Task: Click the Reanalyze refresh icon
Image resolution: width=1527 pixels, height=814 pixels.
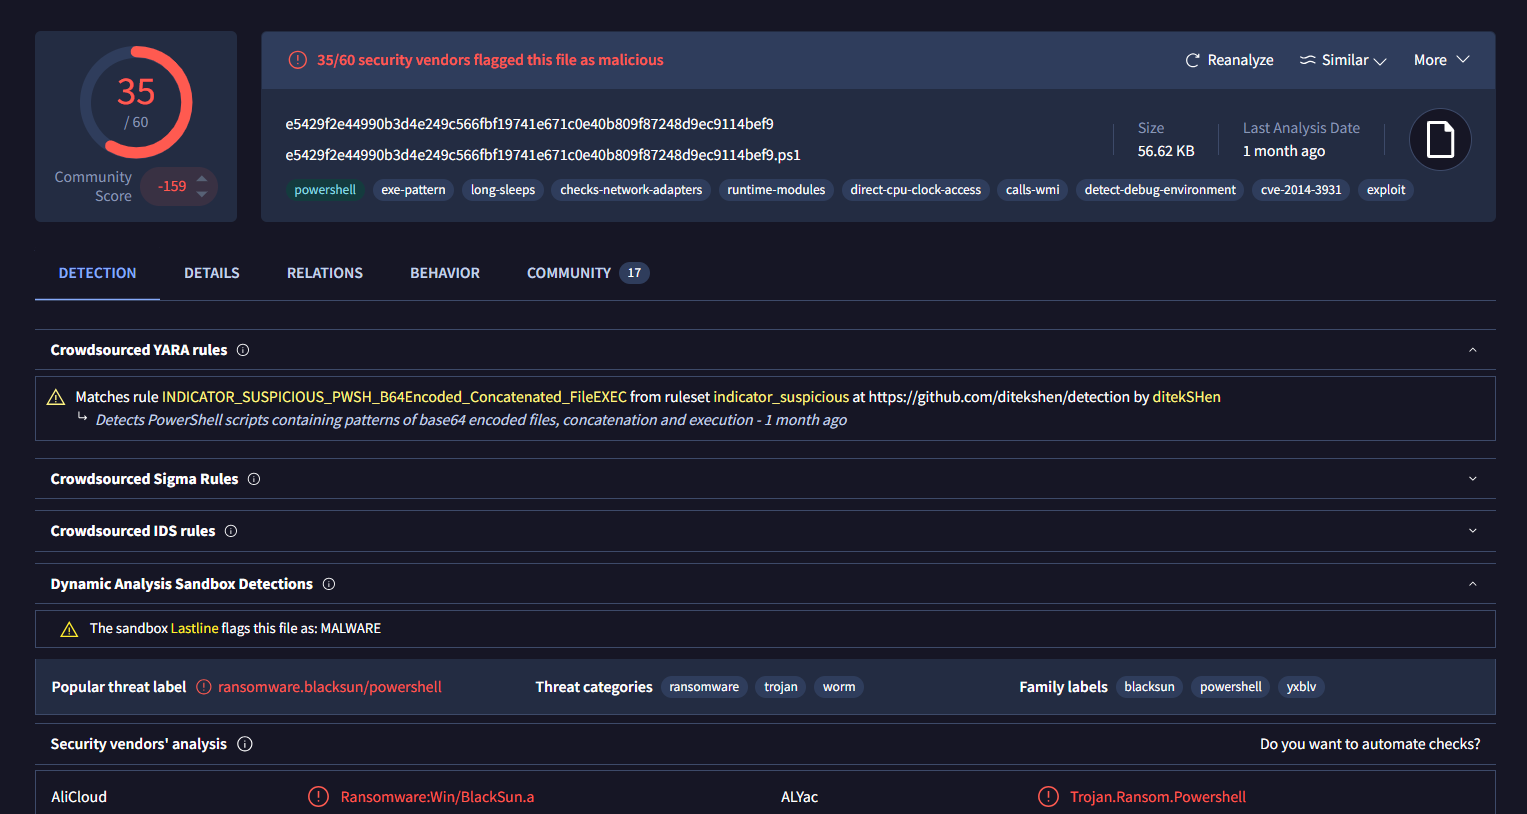Action: (x=1192, y=60)
